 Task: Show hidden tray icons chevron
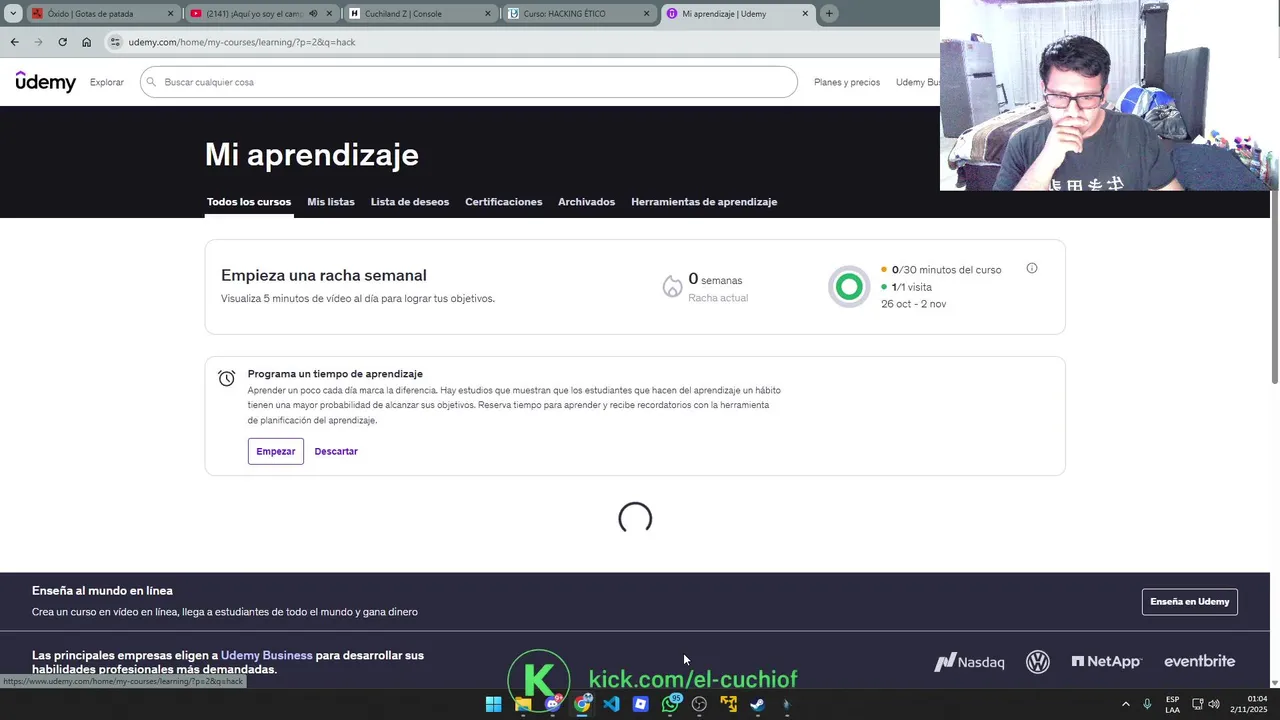pyautogui.click(x=1125, y=704)
